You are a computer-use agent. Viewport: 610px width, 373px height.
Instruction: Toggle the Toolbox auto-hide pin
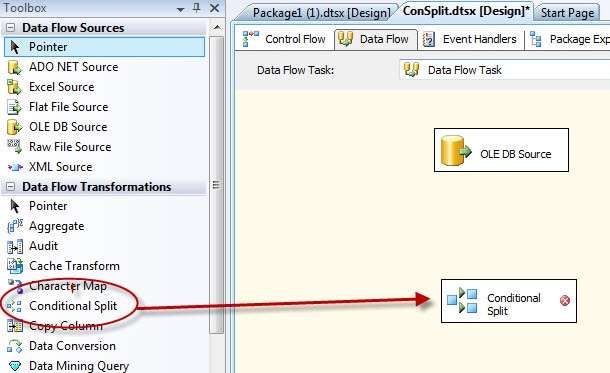[x=196, y=8]
